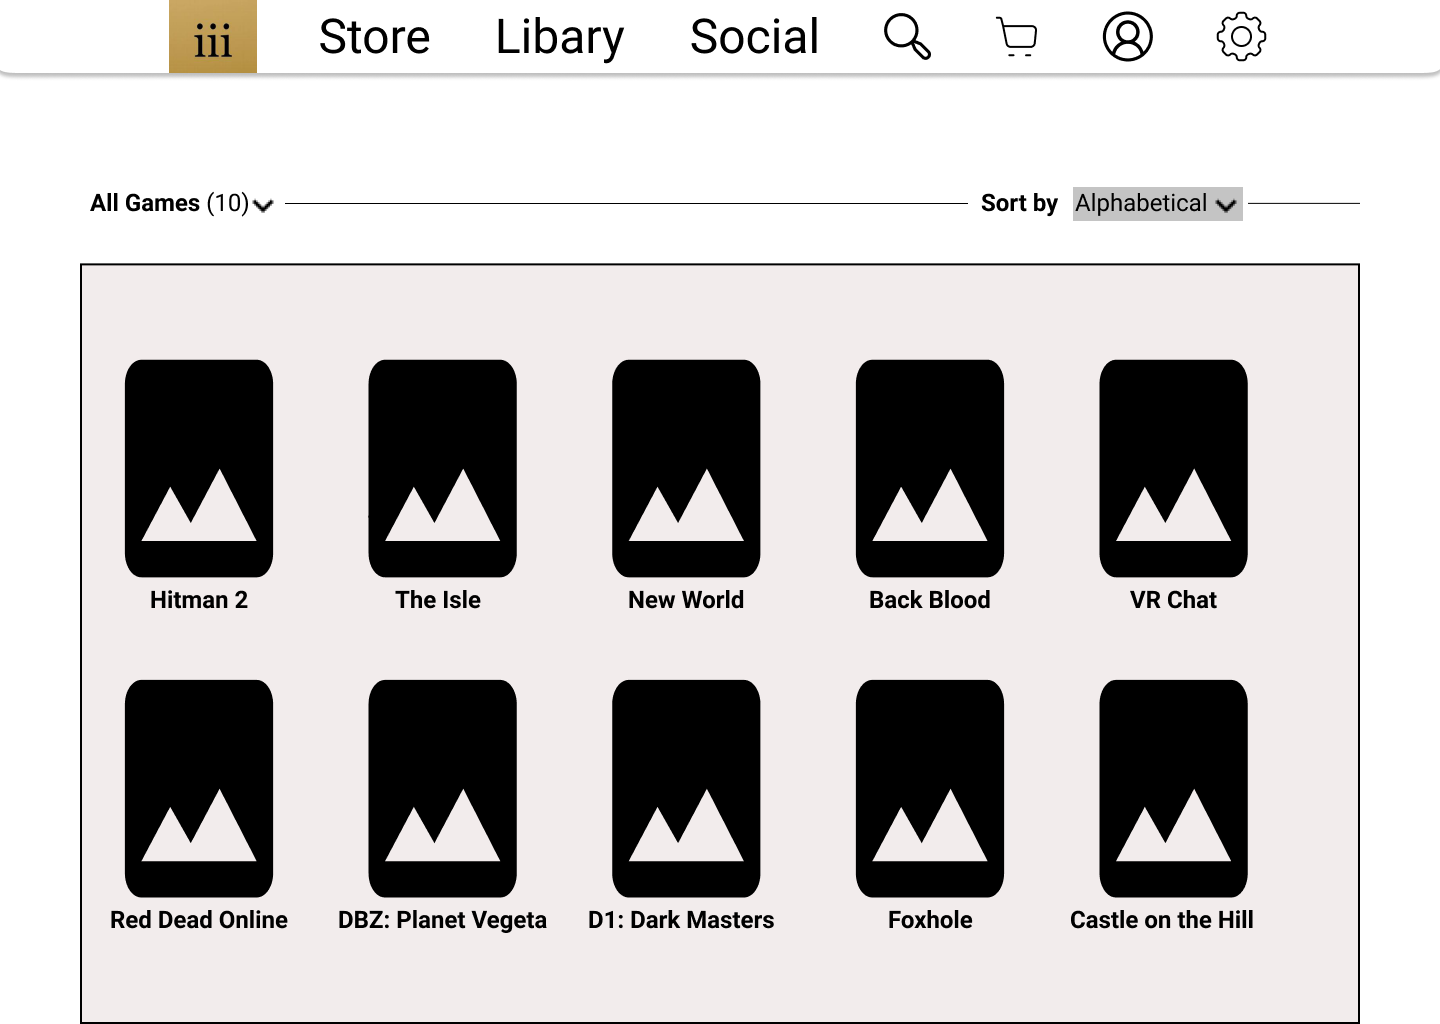The height and width of the screenshot is (1024, 1440).
Task: Click the search magnifier icon
Action: (907, 37)
